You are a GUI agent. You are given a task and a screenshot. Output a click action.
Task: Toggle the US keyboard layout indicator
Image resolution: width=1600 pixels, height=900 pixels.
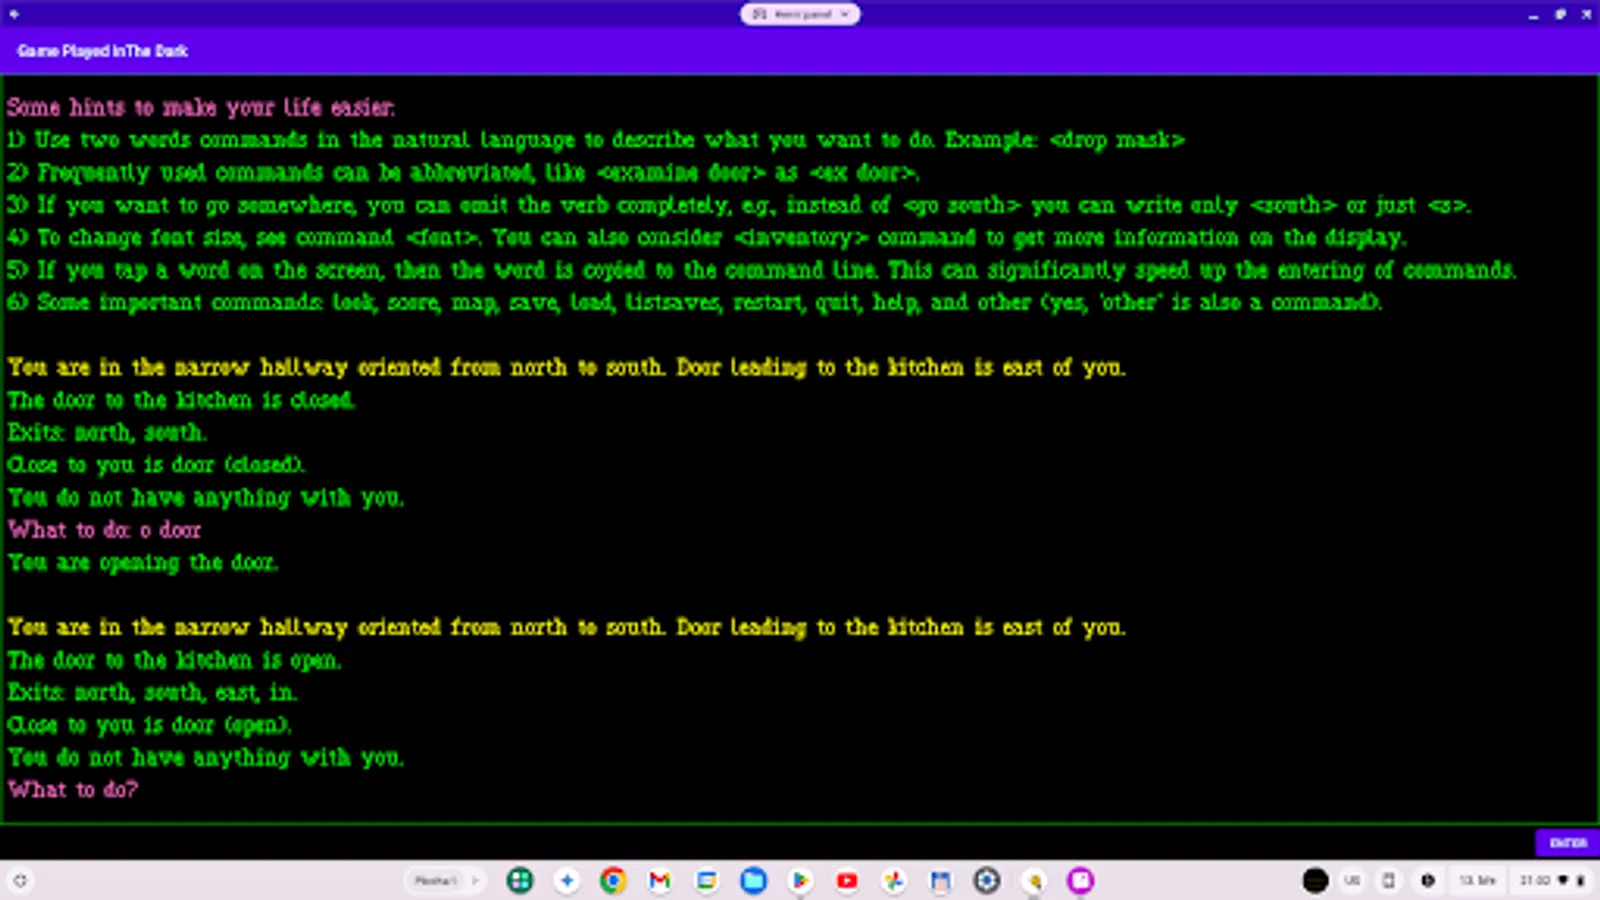[1353, 881]
